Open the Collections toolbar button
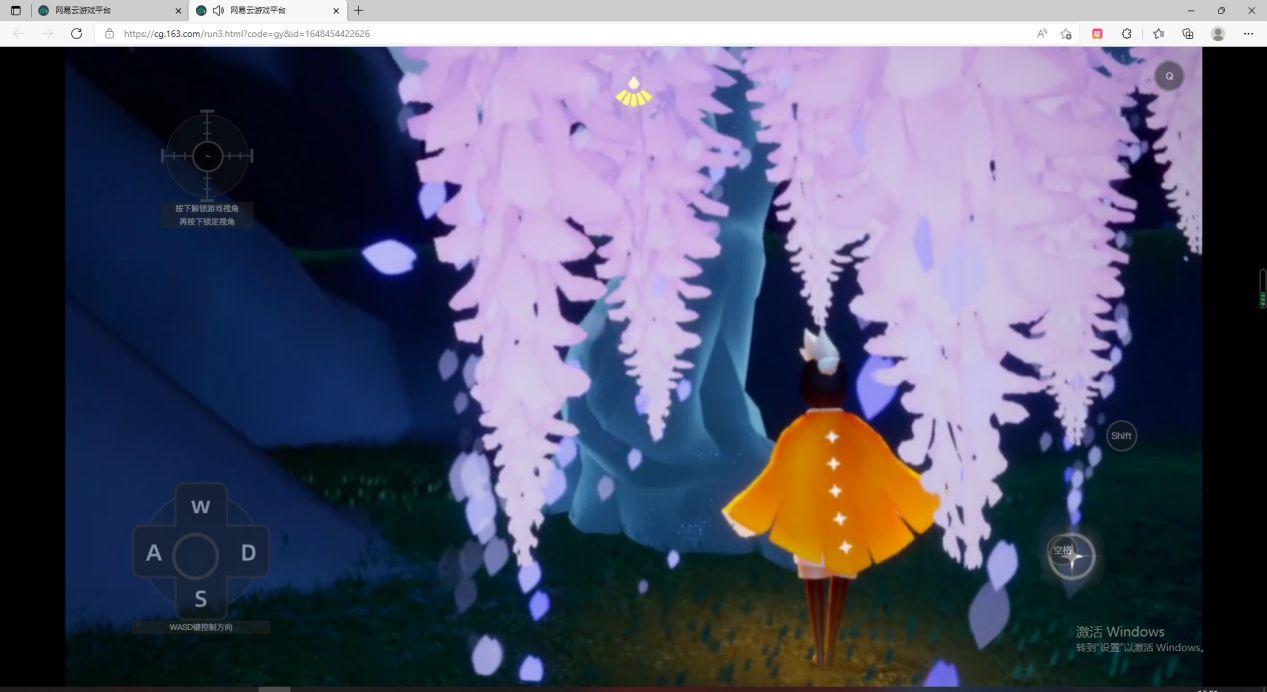1267x692 pixels. 1188,33
